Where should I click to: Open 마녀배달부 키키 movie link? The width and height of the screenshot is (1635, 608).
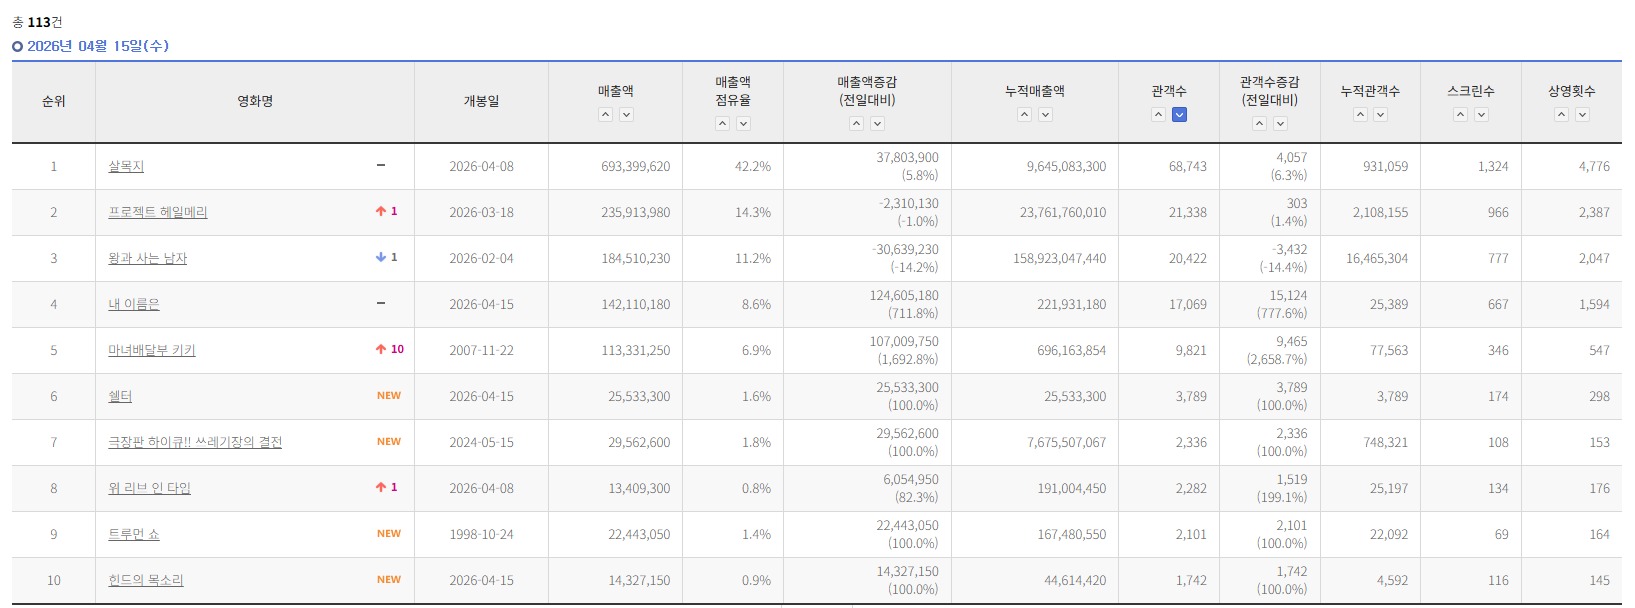[152, 350]
